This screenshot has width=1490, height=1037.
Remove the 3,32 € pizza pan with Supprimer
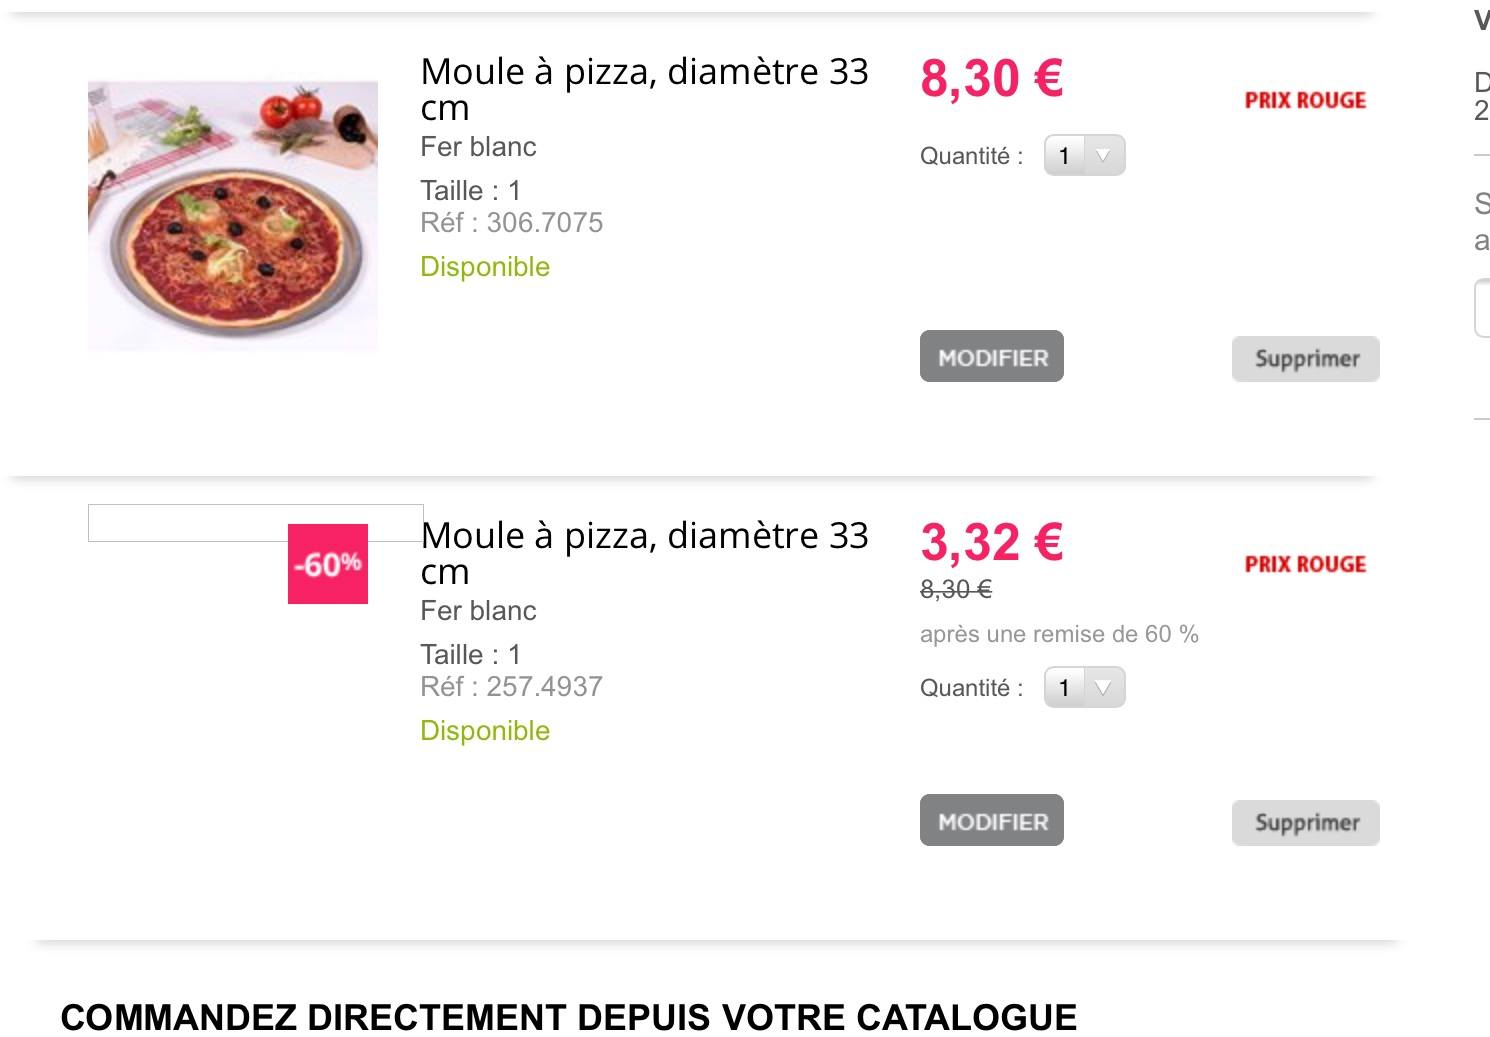point(1305,823)
